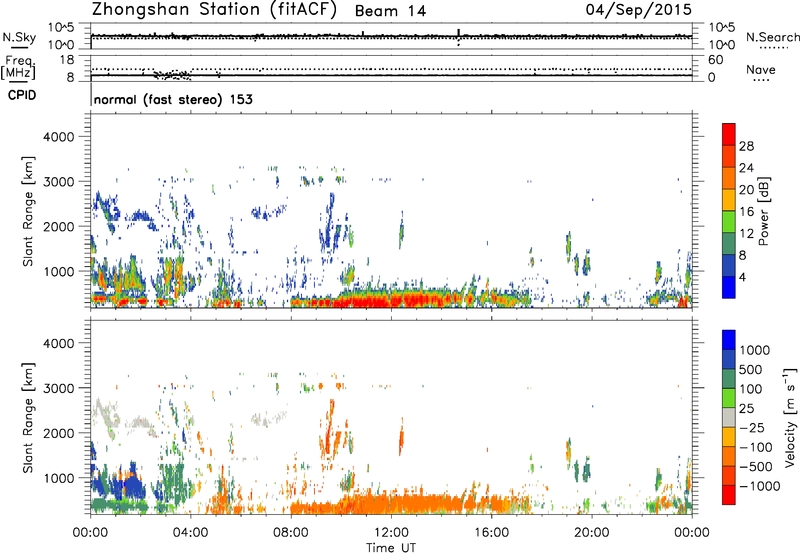Click the 'N.Sky' legend label
This screenshot has height=554, width=800.
(19, 37)
